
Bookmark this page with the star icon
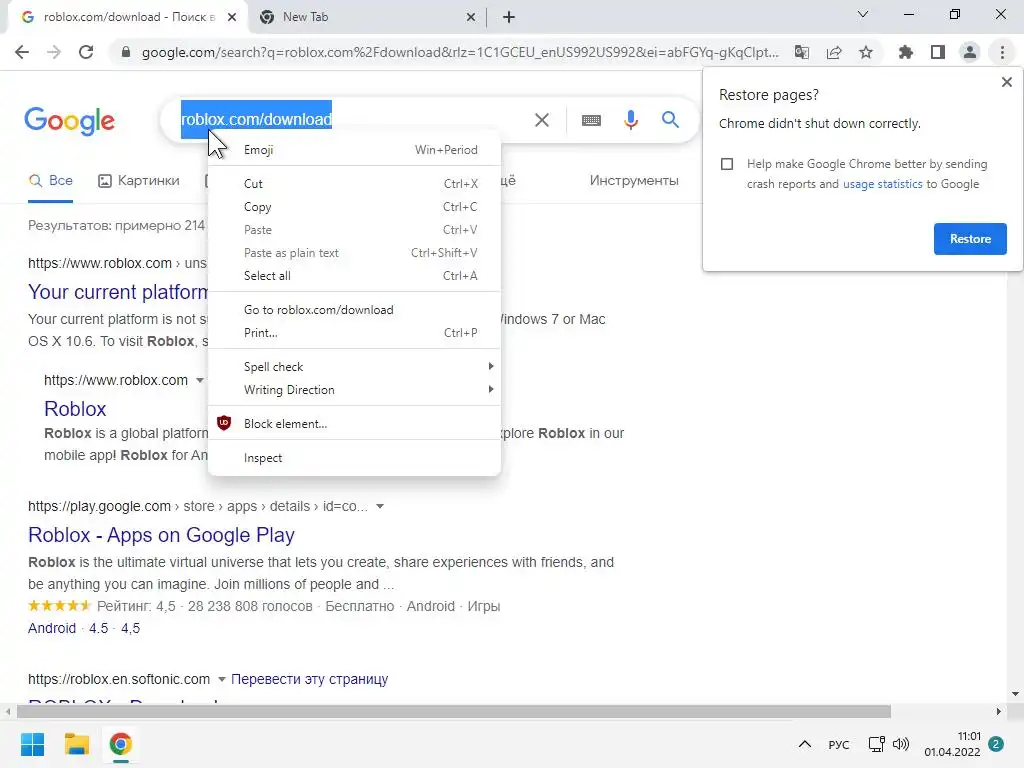pyautogui.click(x=866, y=52)
